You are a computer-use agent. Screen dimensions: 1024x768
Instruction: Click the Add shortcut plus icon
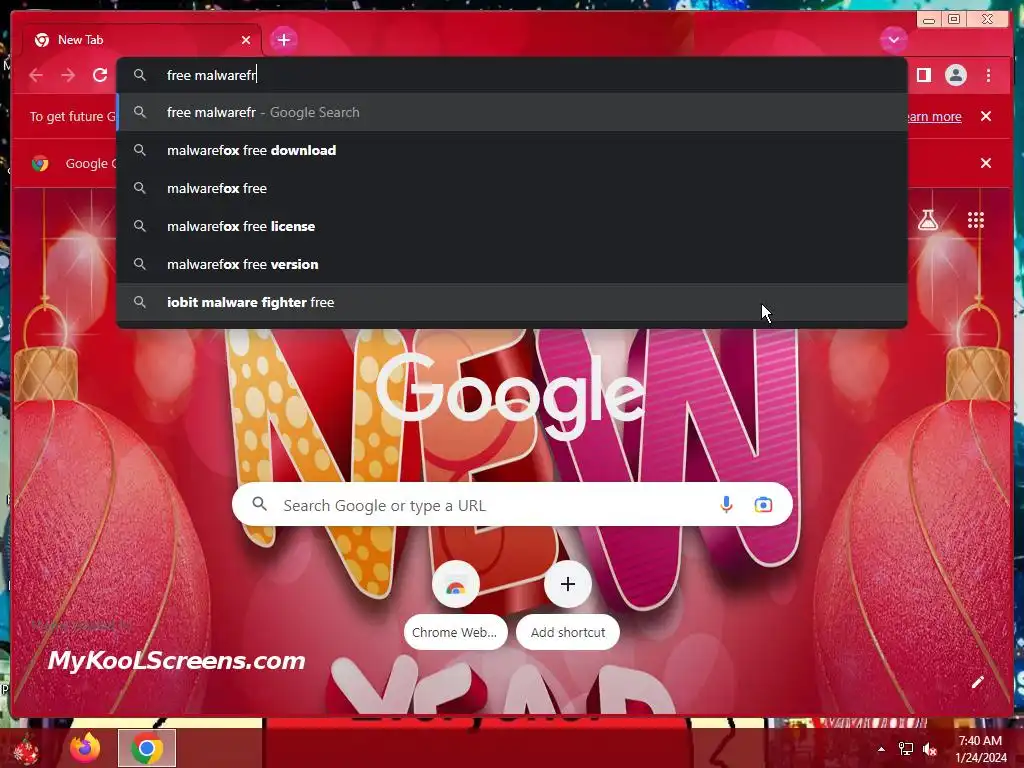[568, 584]
